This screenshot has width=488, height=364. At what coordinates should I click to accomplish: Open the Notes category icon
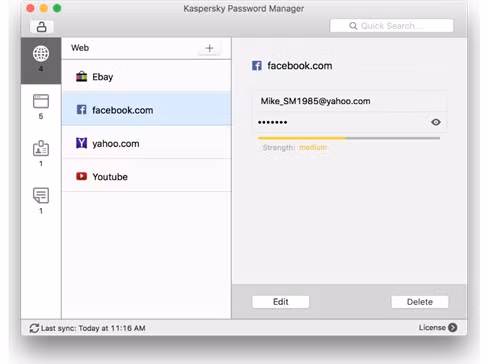[x=41, y=195]
